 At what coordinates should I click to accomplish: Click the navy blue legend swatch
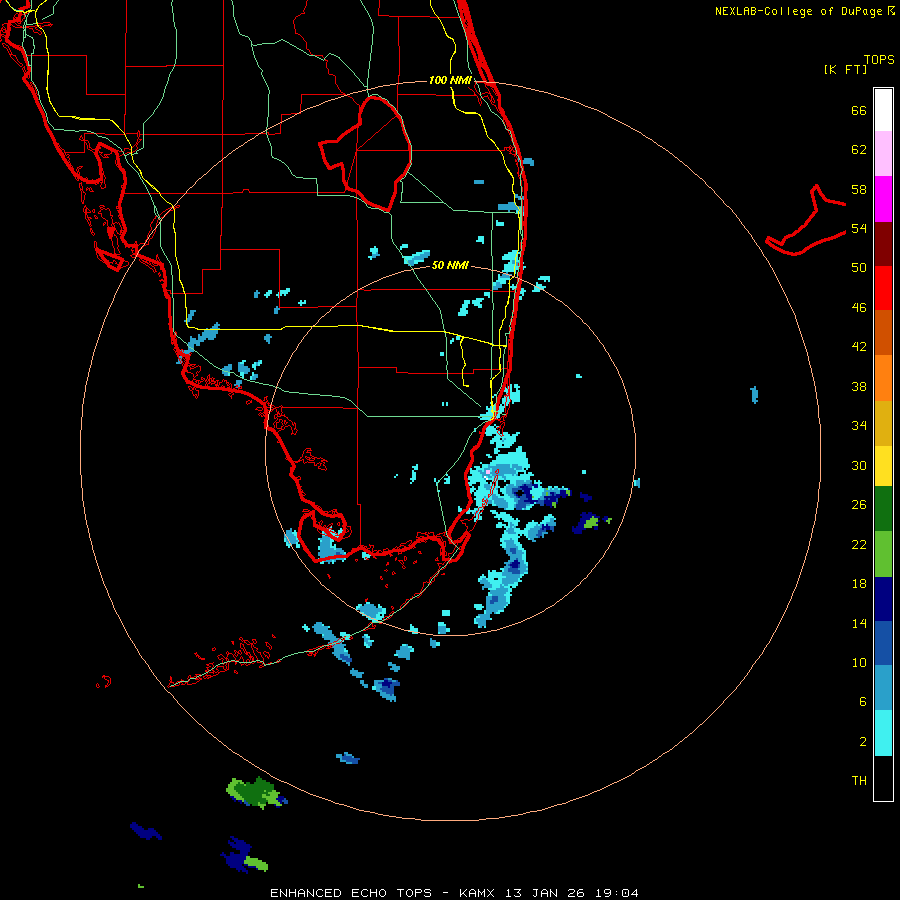pos(883,599)
